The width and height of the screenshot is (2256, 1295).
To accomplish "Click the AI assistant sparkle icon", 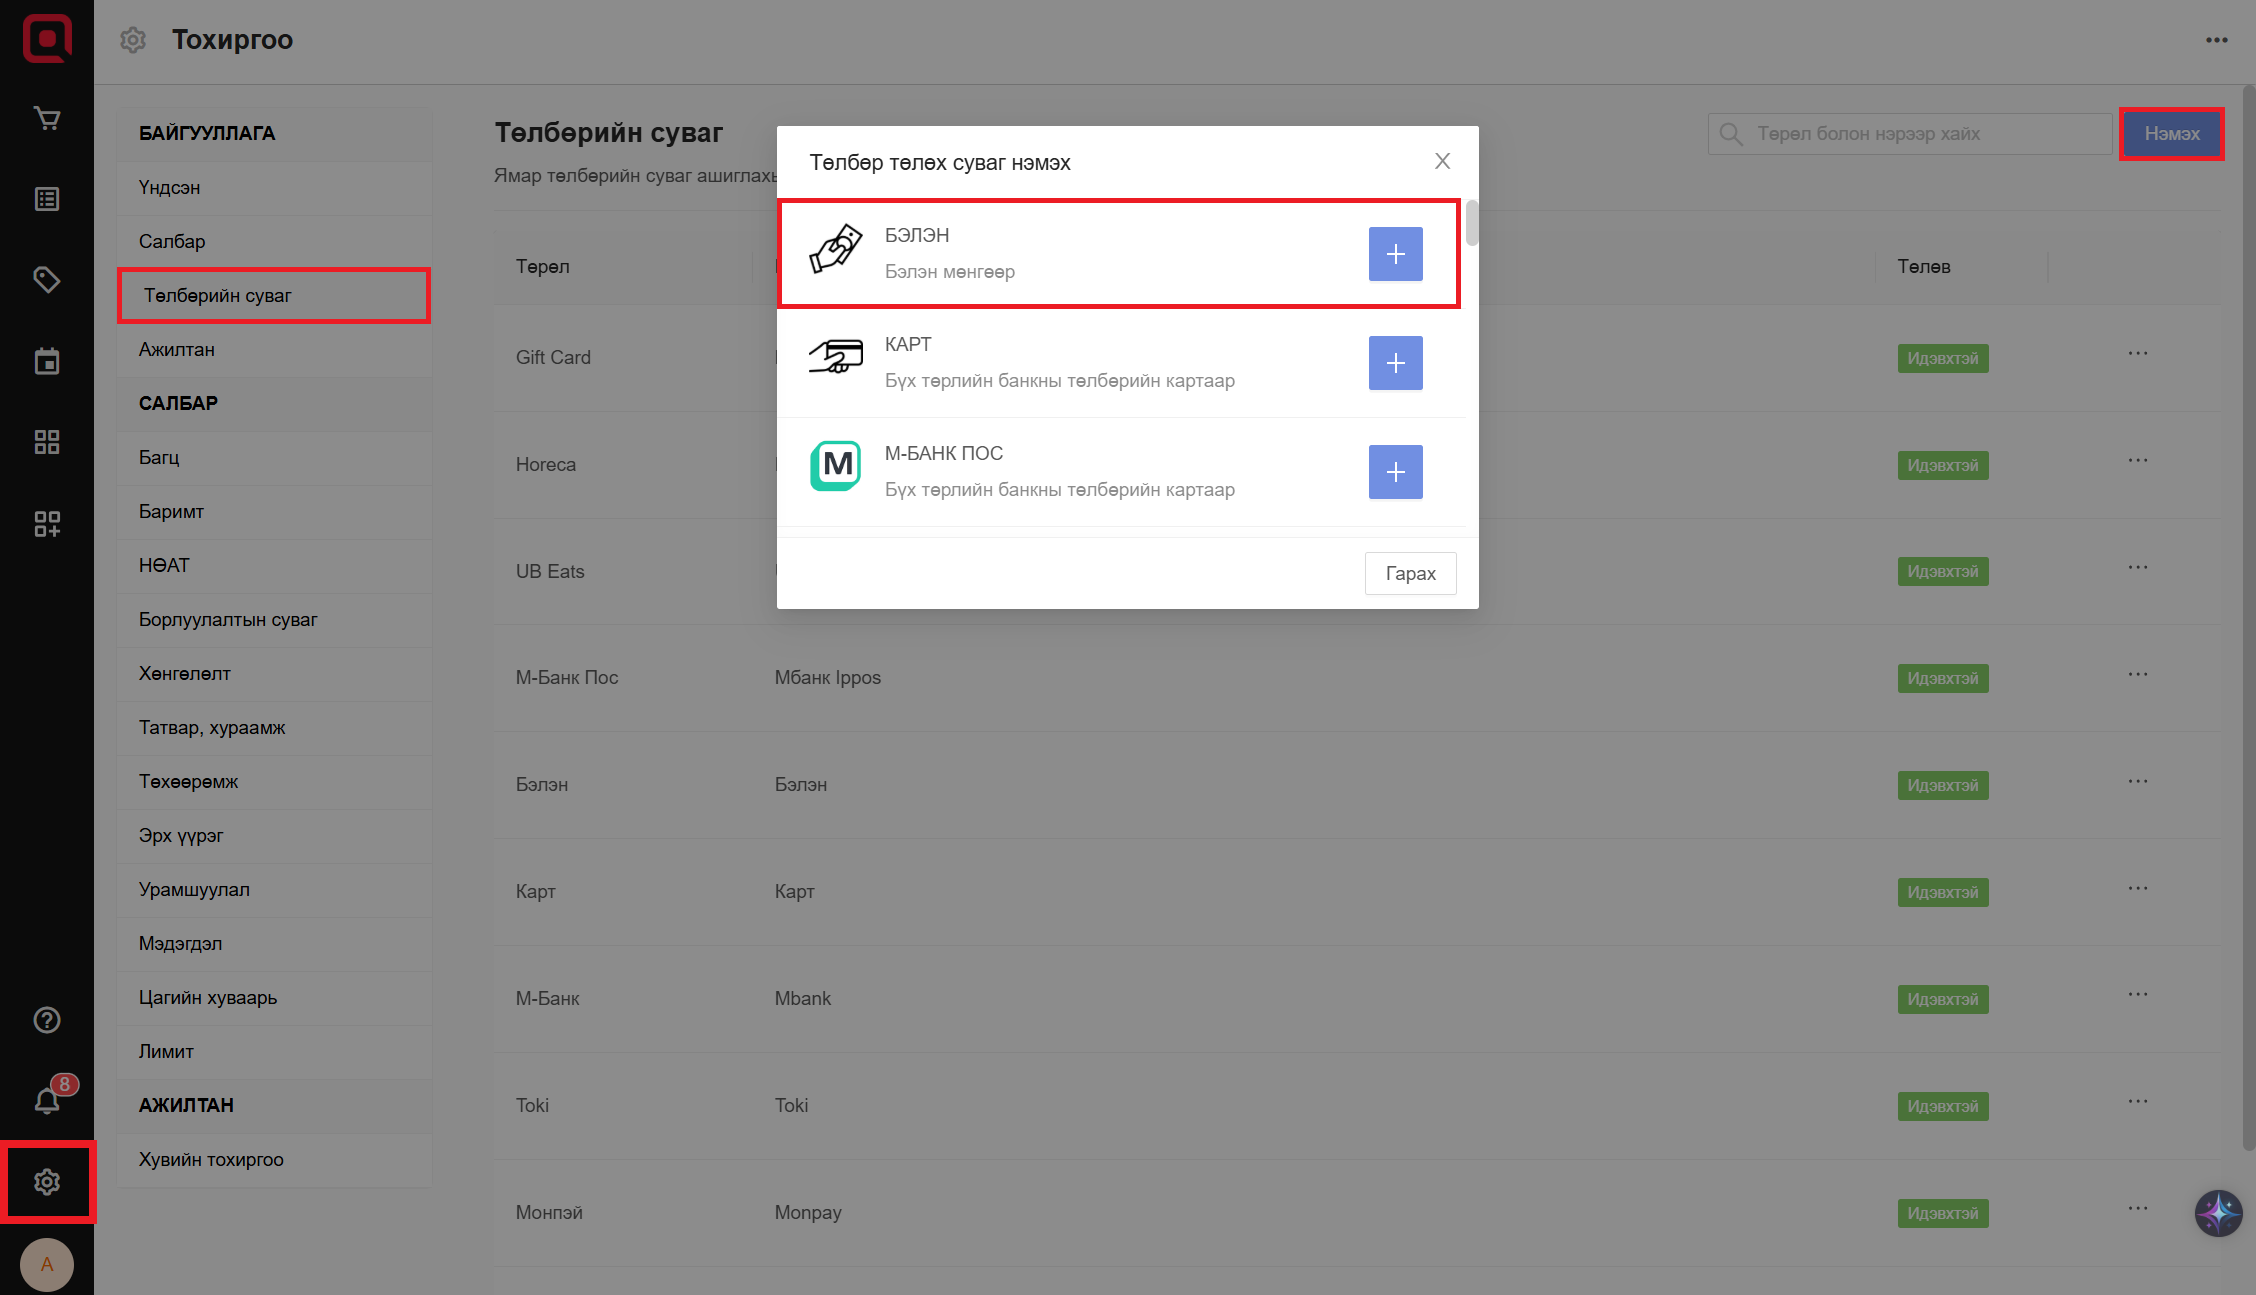I will [2218, 1213].
